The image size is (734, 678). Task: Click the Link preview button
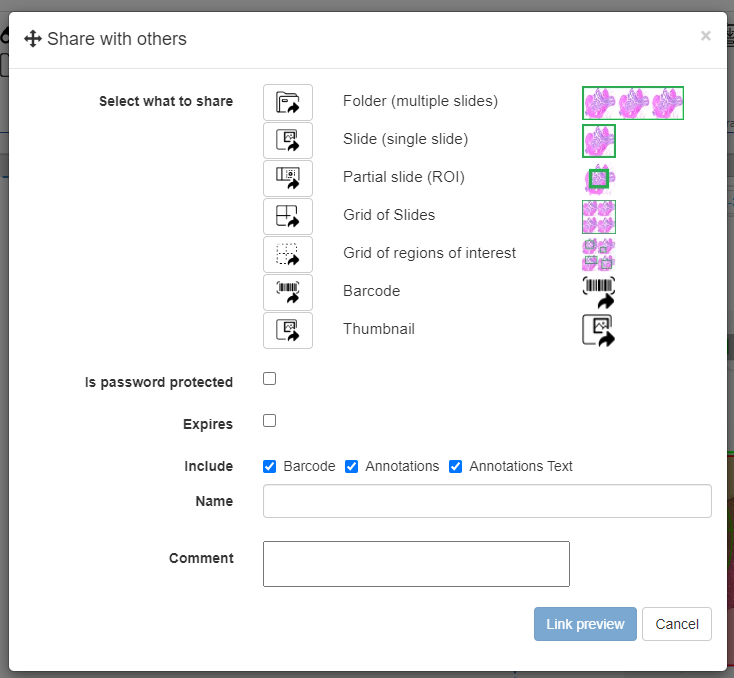point(585,624)
